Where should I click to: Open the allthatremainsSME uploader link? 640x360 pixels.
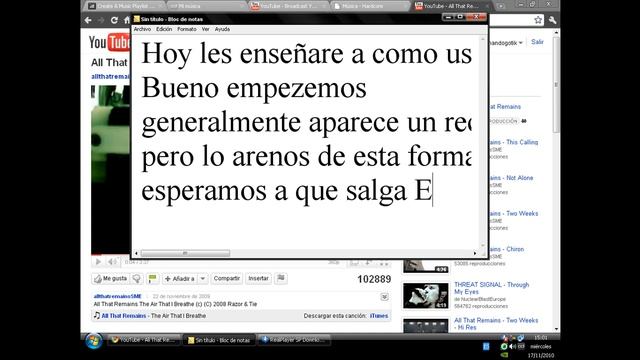[x=118, y=296]
